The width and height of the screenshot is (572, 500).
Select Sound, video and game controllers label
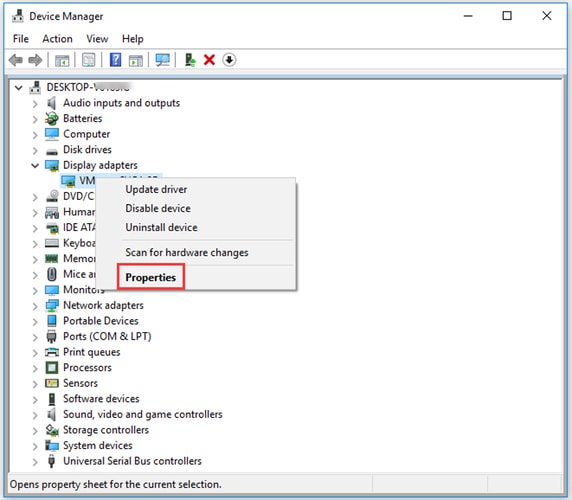143,414
